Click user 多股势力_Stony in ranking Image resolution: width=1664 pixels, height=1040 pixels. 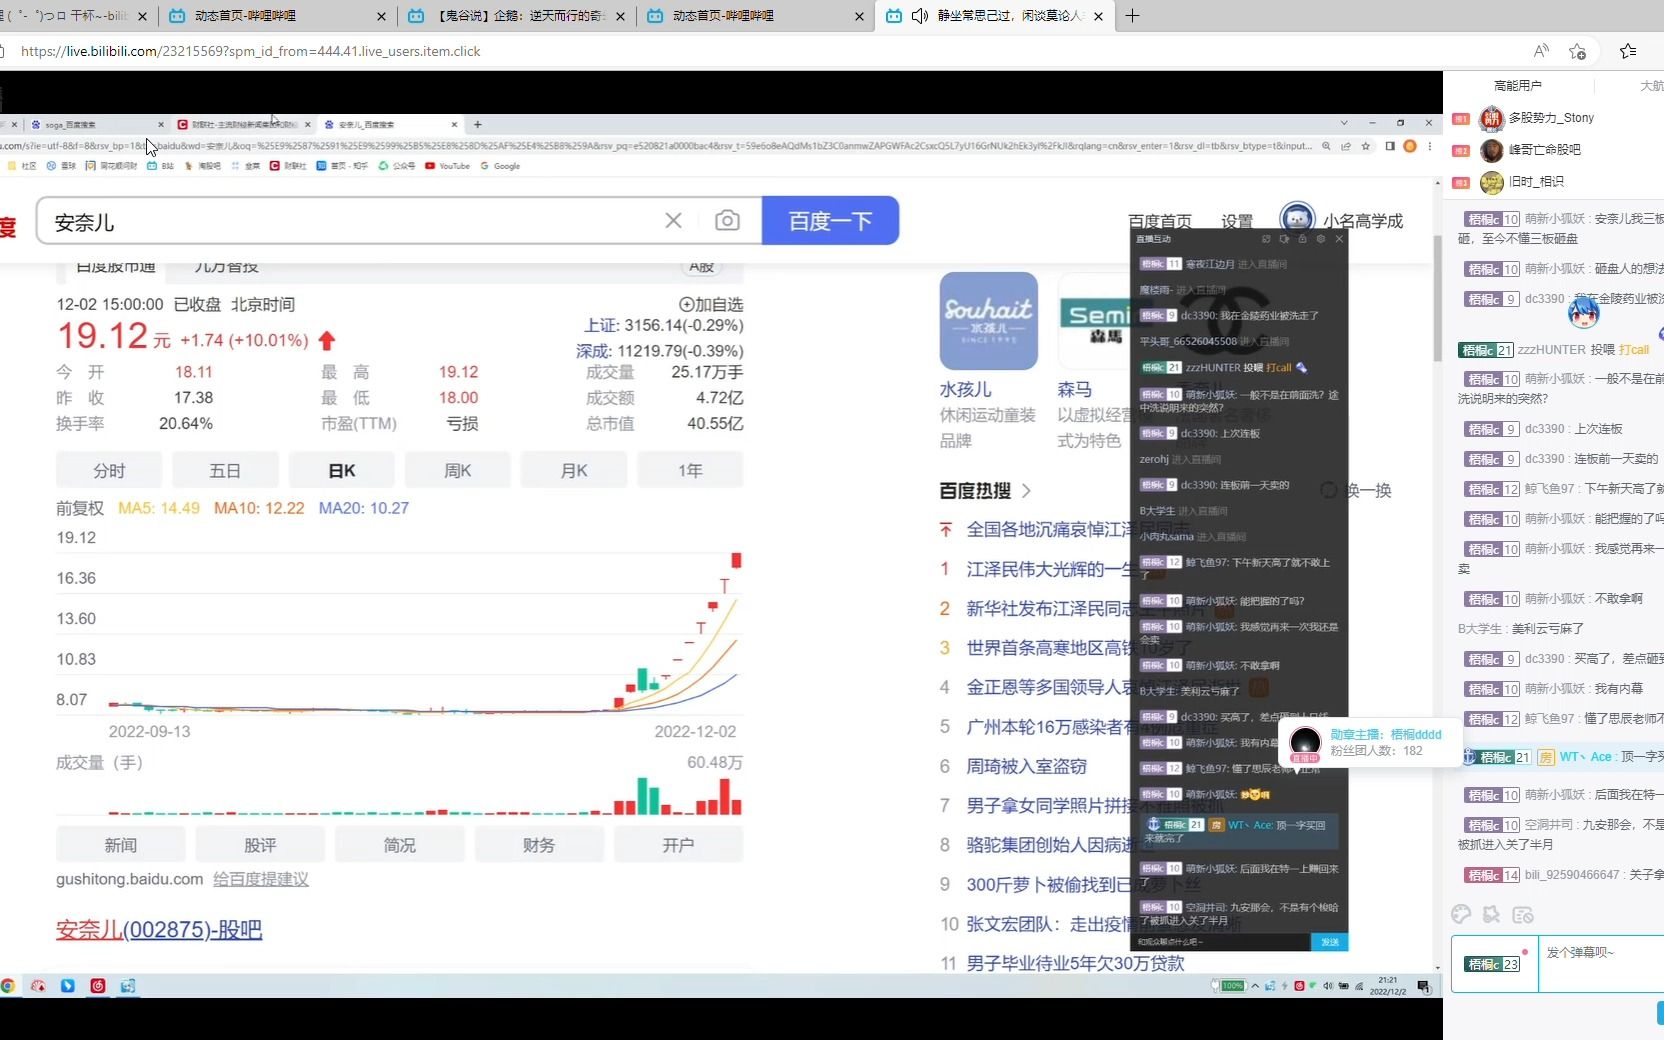tap(1550, 118)
